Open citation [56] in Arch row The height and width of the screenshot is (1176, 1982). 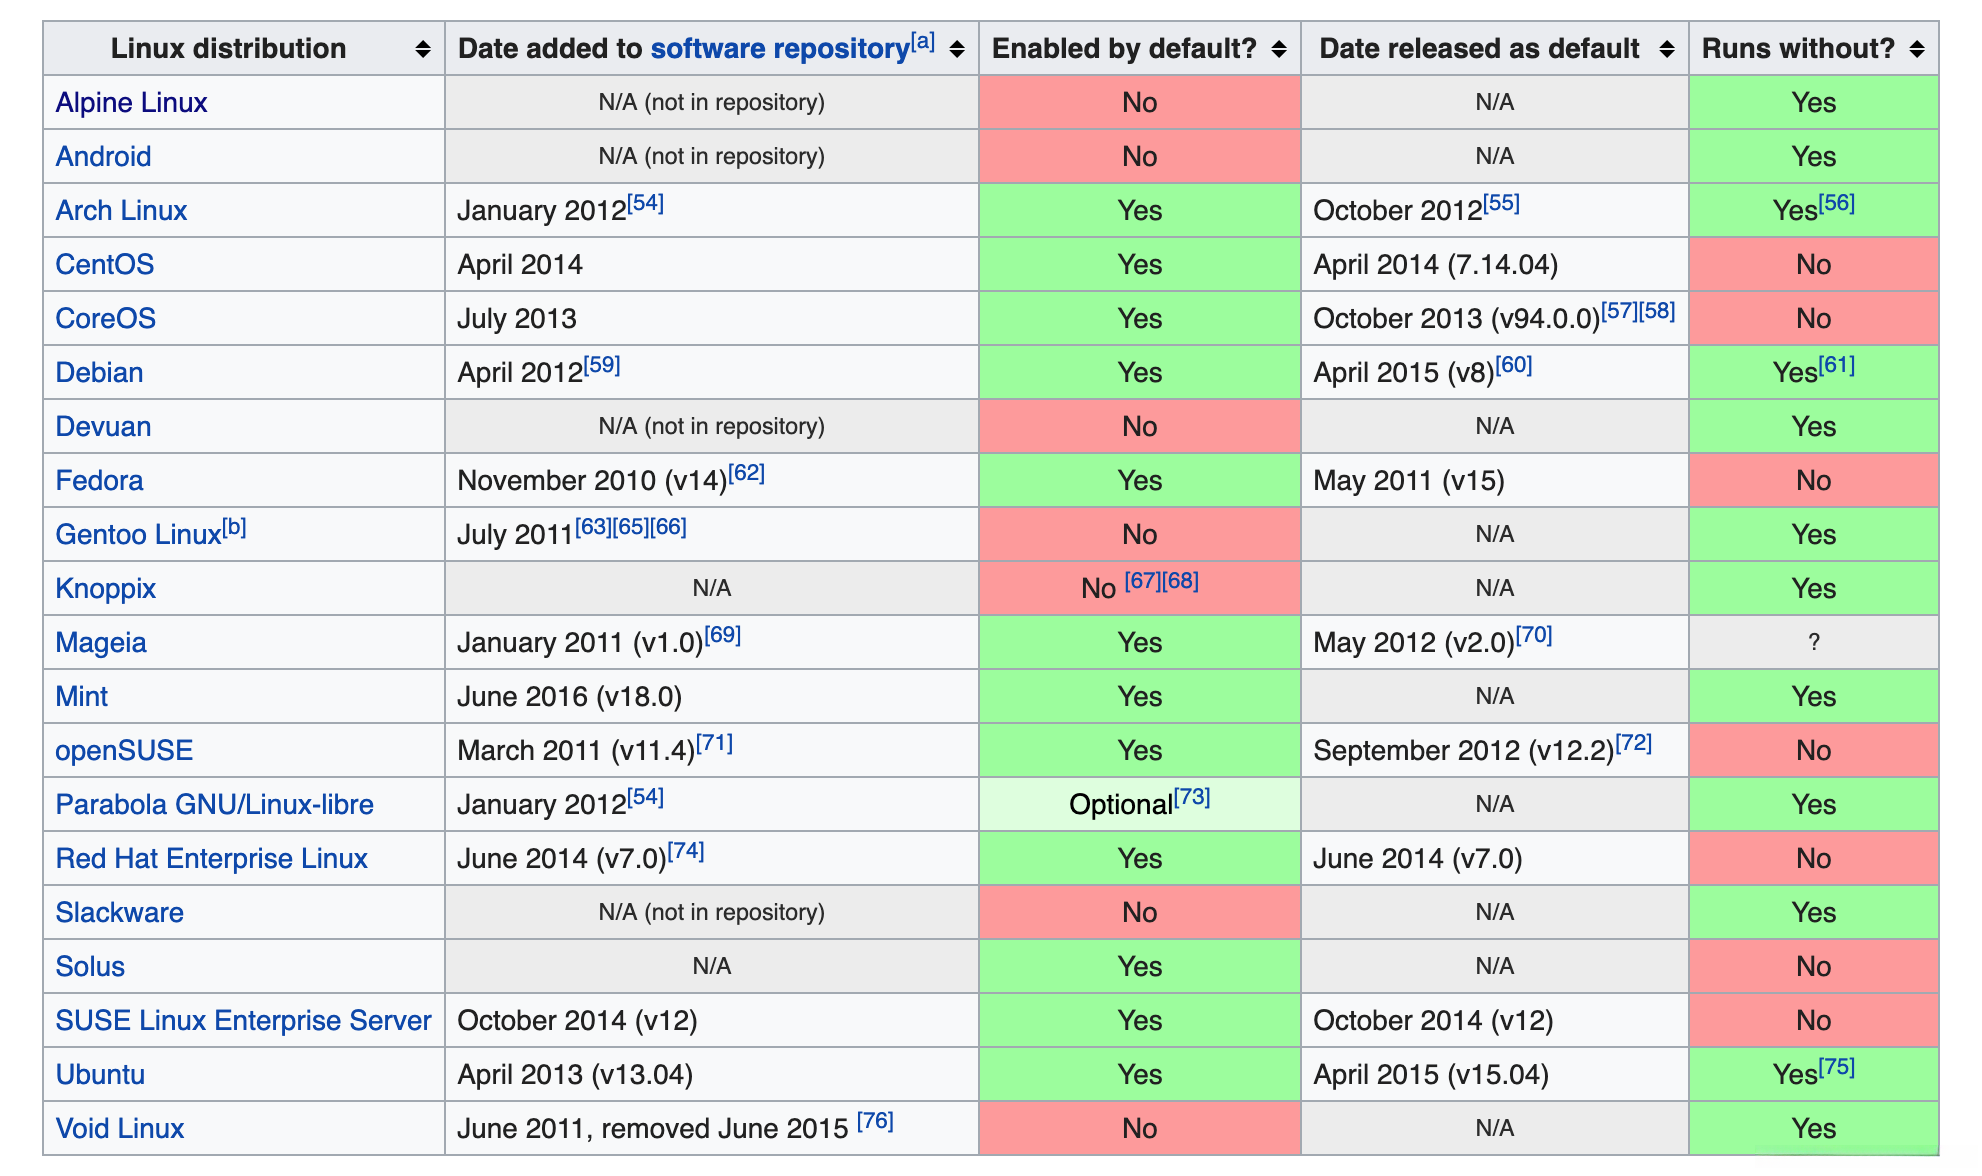click(x=1837, y=203)
